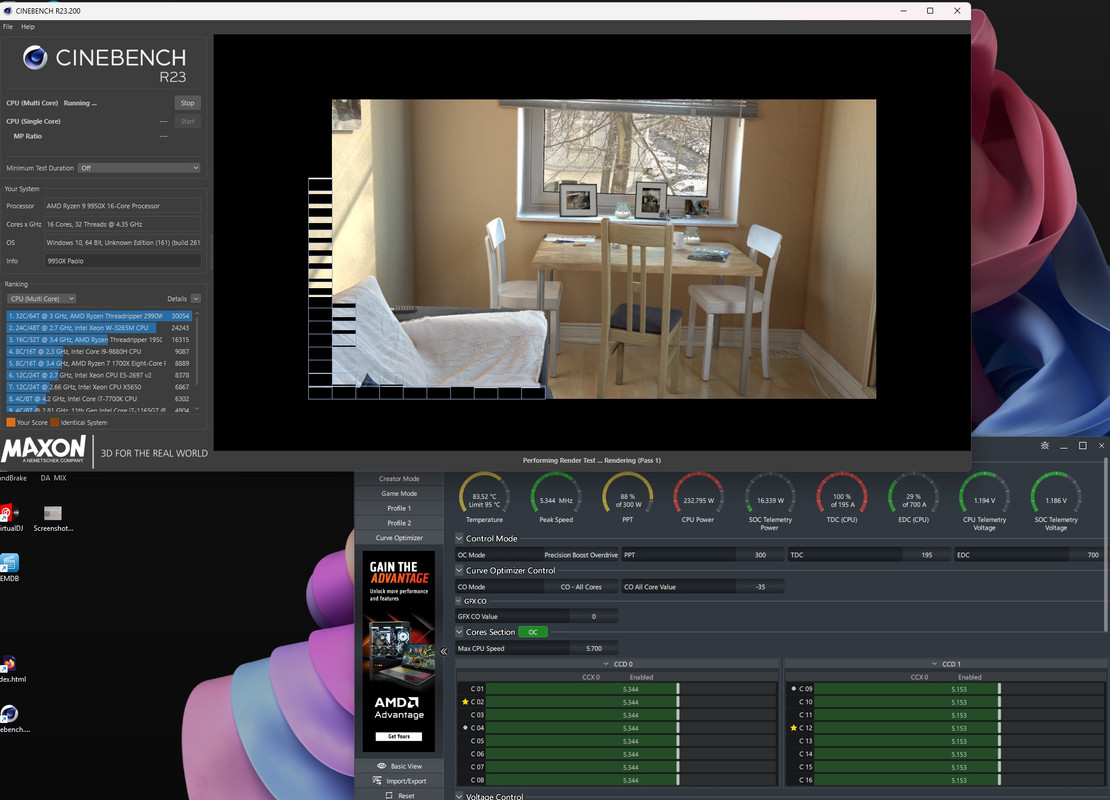The width and height of the screenshot is (1110, 800).
Task: Stop the CPU Multi Core test
Action: [188, 103]
